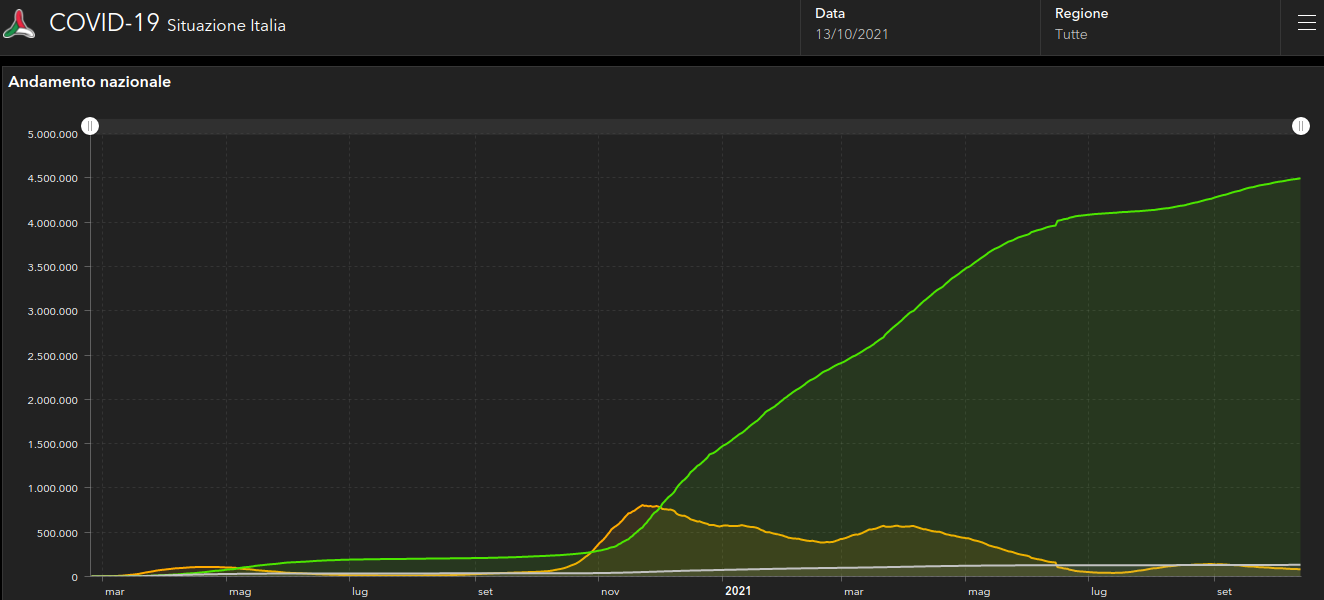
Task: Click the orange curve's peak near November
Action: tap(643, 505)
